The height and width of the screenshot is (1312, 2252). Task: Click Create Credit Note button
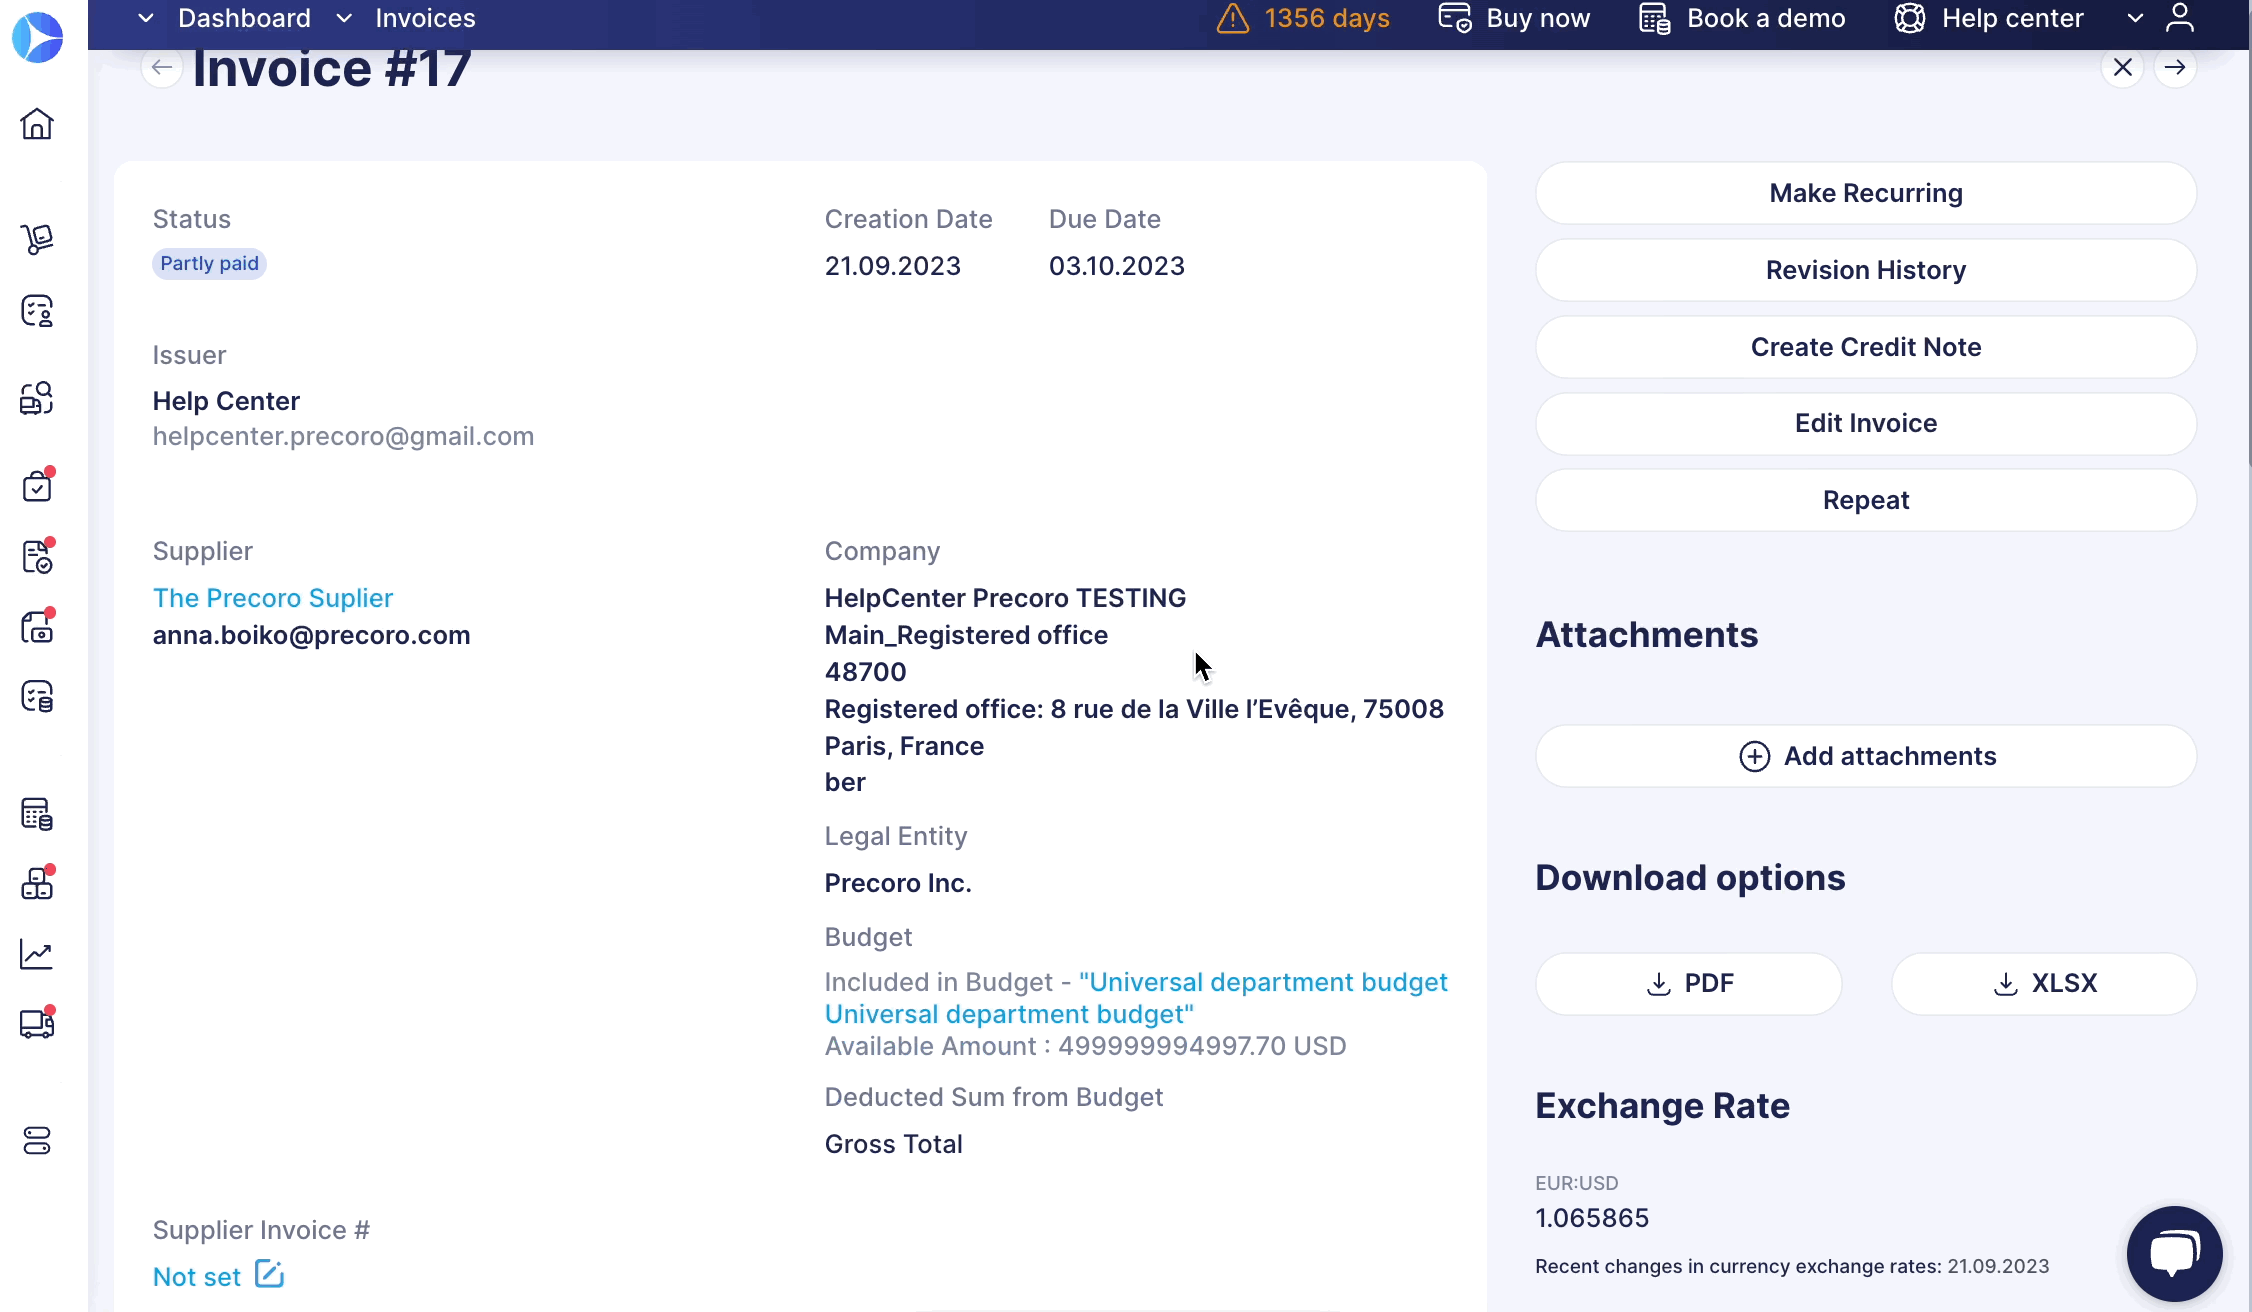point(1866,347)
